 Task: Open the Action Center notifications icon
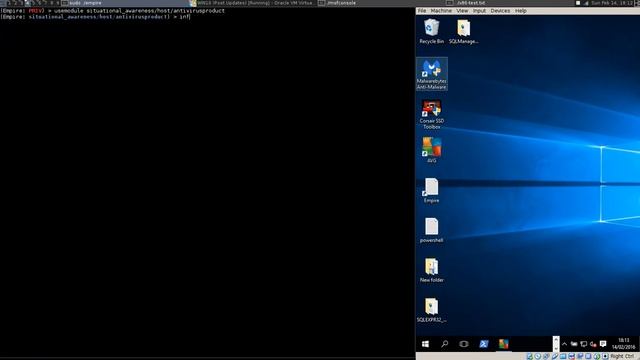[x=603, y=344]
